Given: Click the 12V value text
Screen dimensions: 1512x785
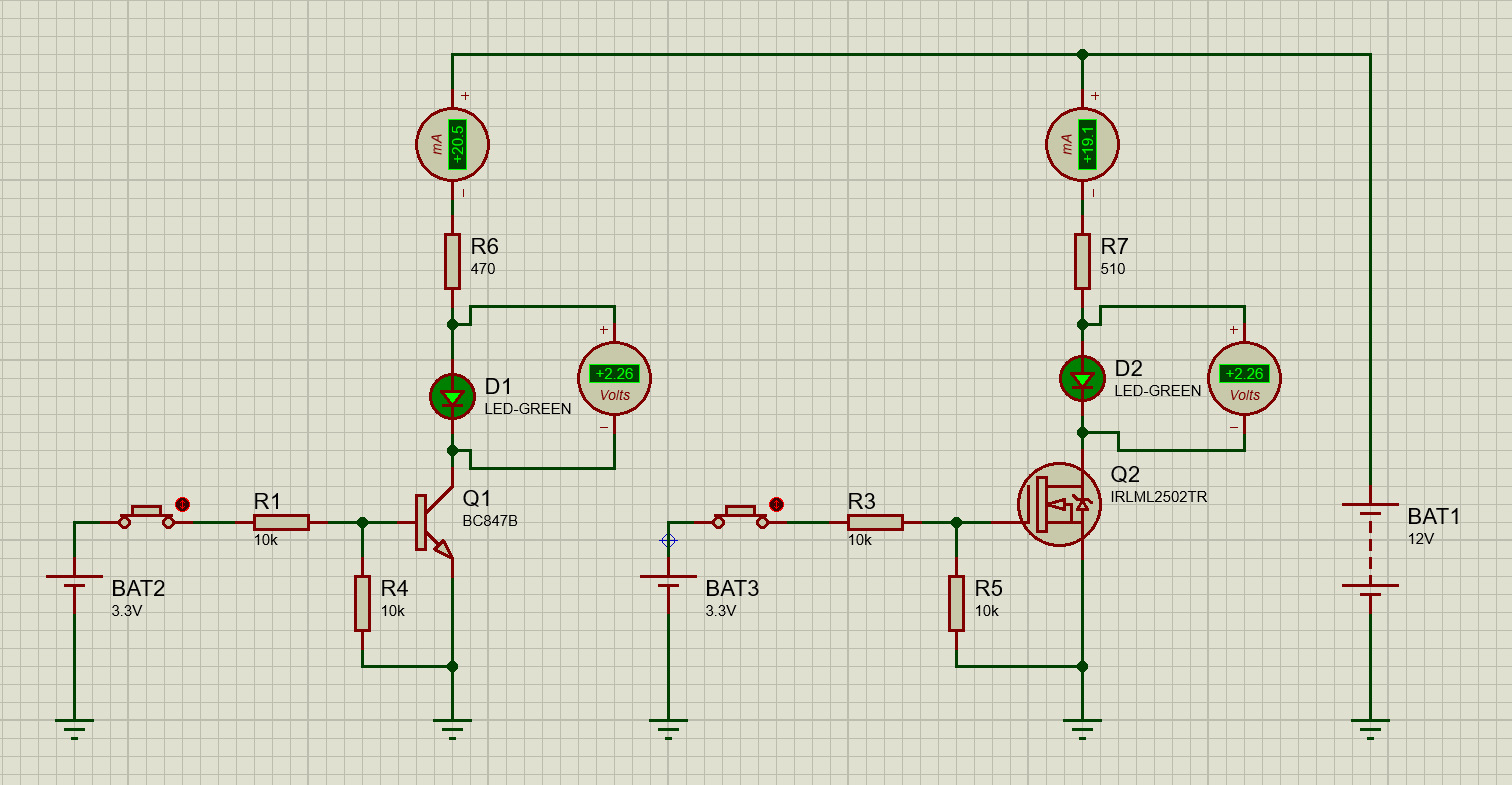Looking at the screenshot, I should pos(1421,539).
